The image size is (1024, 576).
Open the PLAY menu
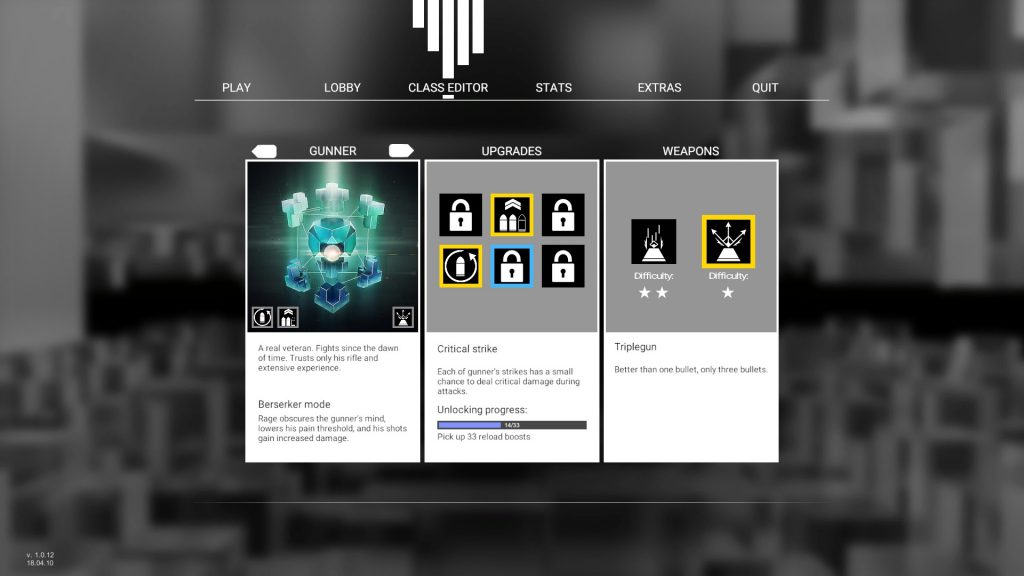[236, 88]
